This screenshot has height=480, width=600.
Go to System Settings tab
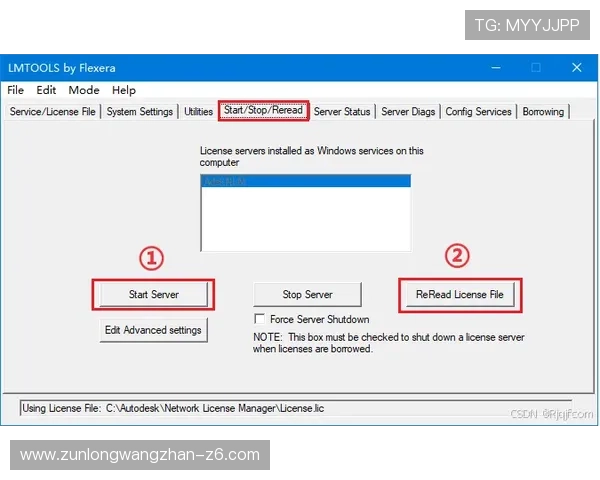pos(140,112)
